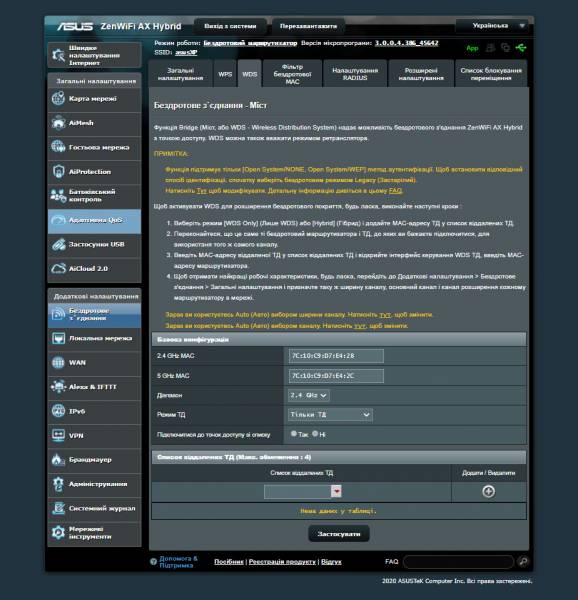Switch to the General (Загальні налаштування) tab

(181, 74)
